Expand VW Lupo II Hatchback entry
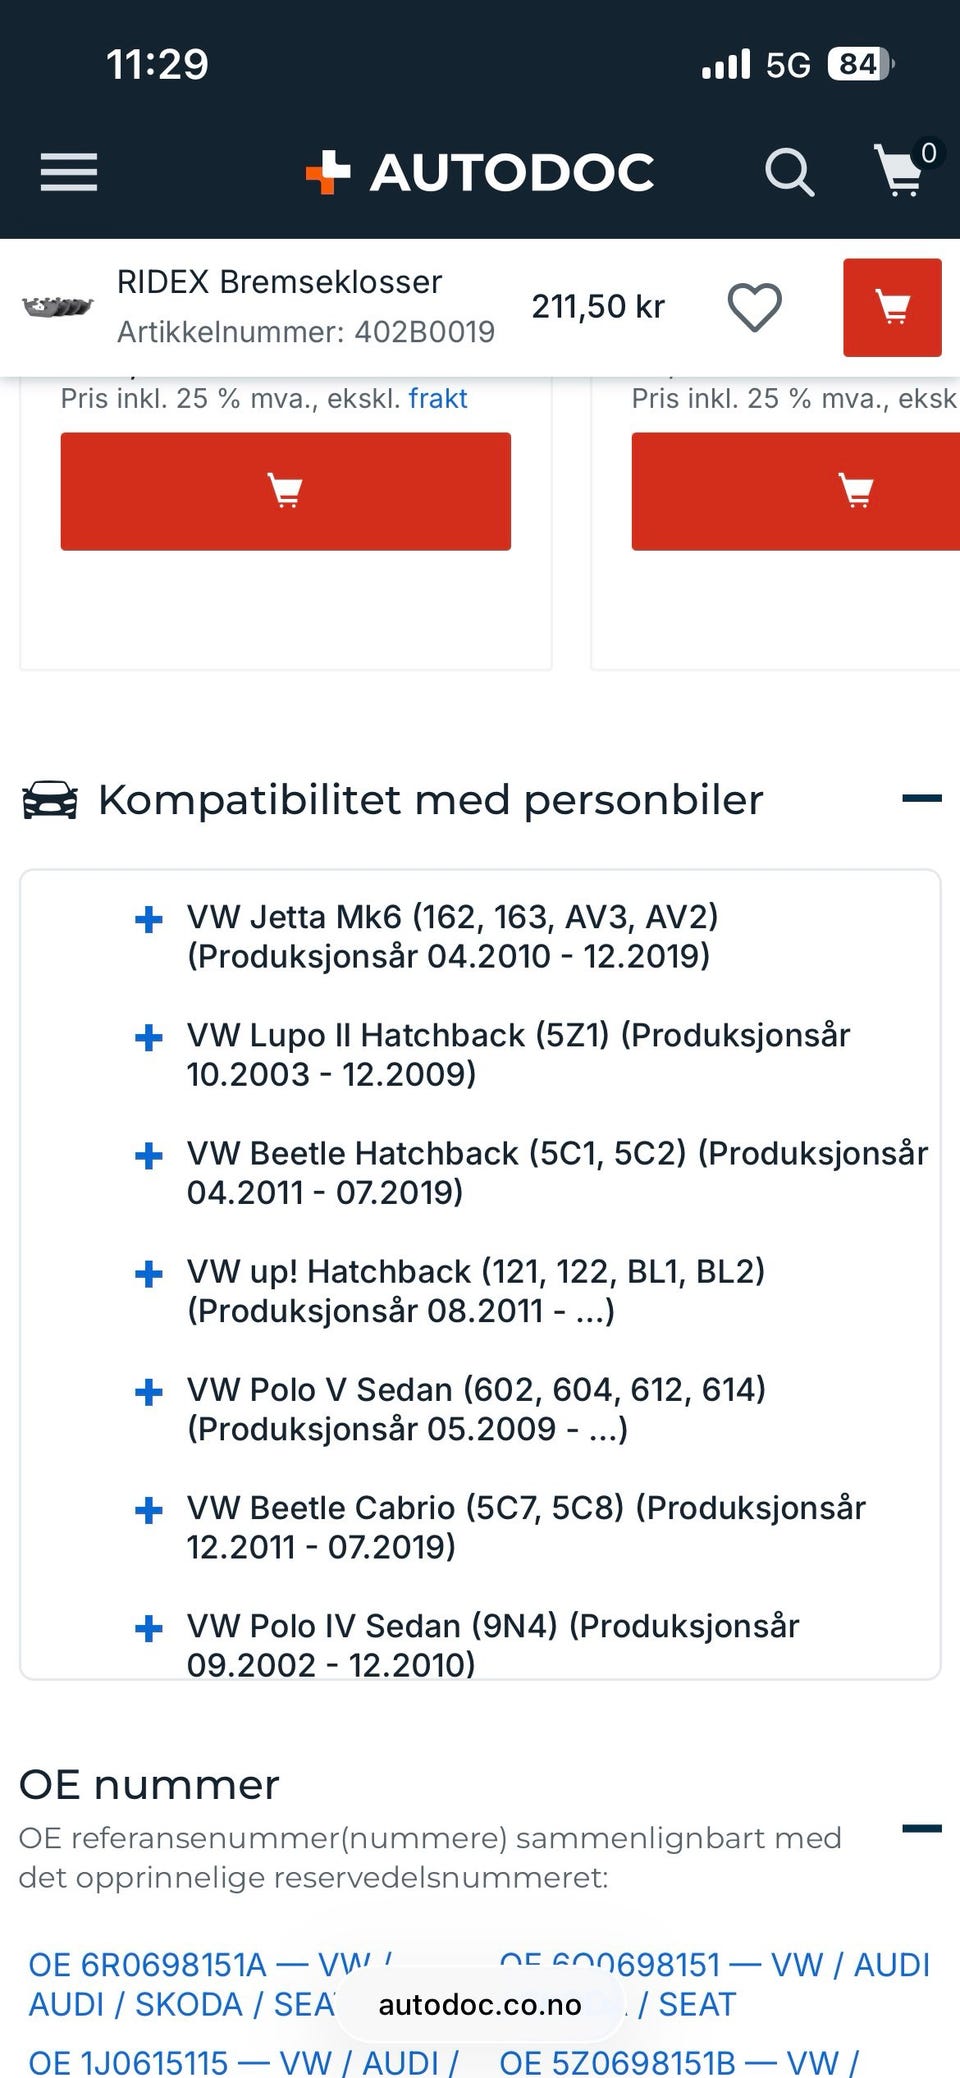 [149, 1037]
